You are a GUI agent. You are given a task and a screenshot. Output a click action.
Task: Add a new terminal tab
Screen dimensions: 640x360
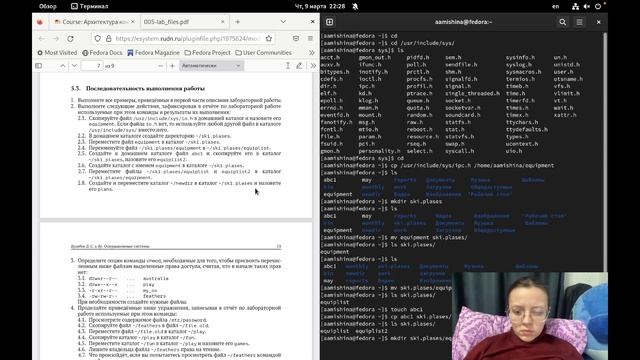click(x=330, y=22)
